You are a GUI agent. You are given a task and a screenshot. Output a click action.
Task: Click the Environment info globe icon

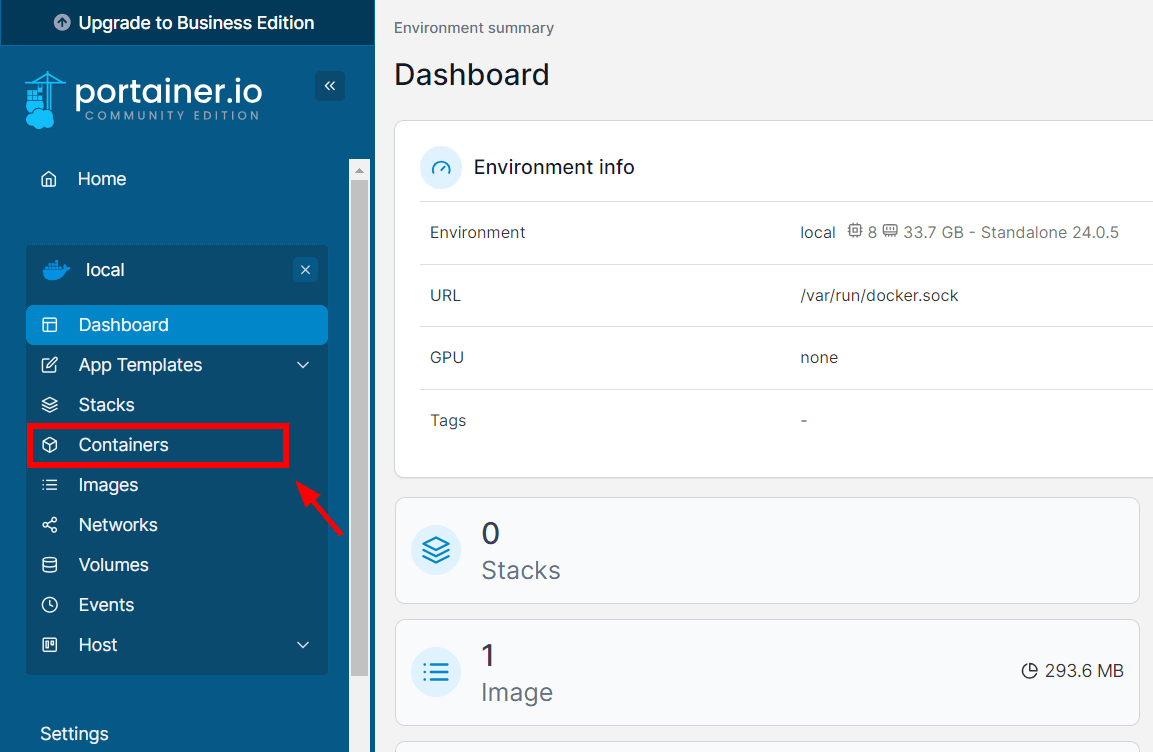pyautogui.click(x=440, y=167)
